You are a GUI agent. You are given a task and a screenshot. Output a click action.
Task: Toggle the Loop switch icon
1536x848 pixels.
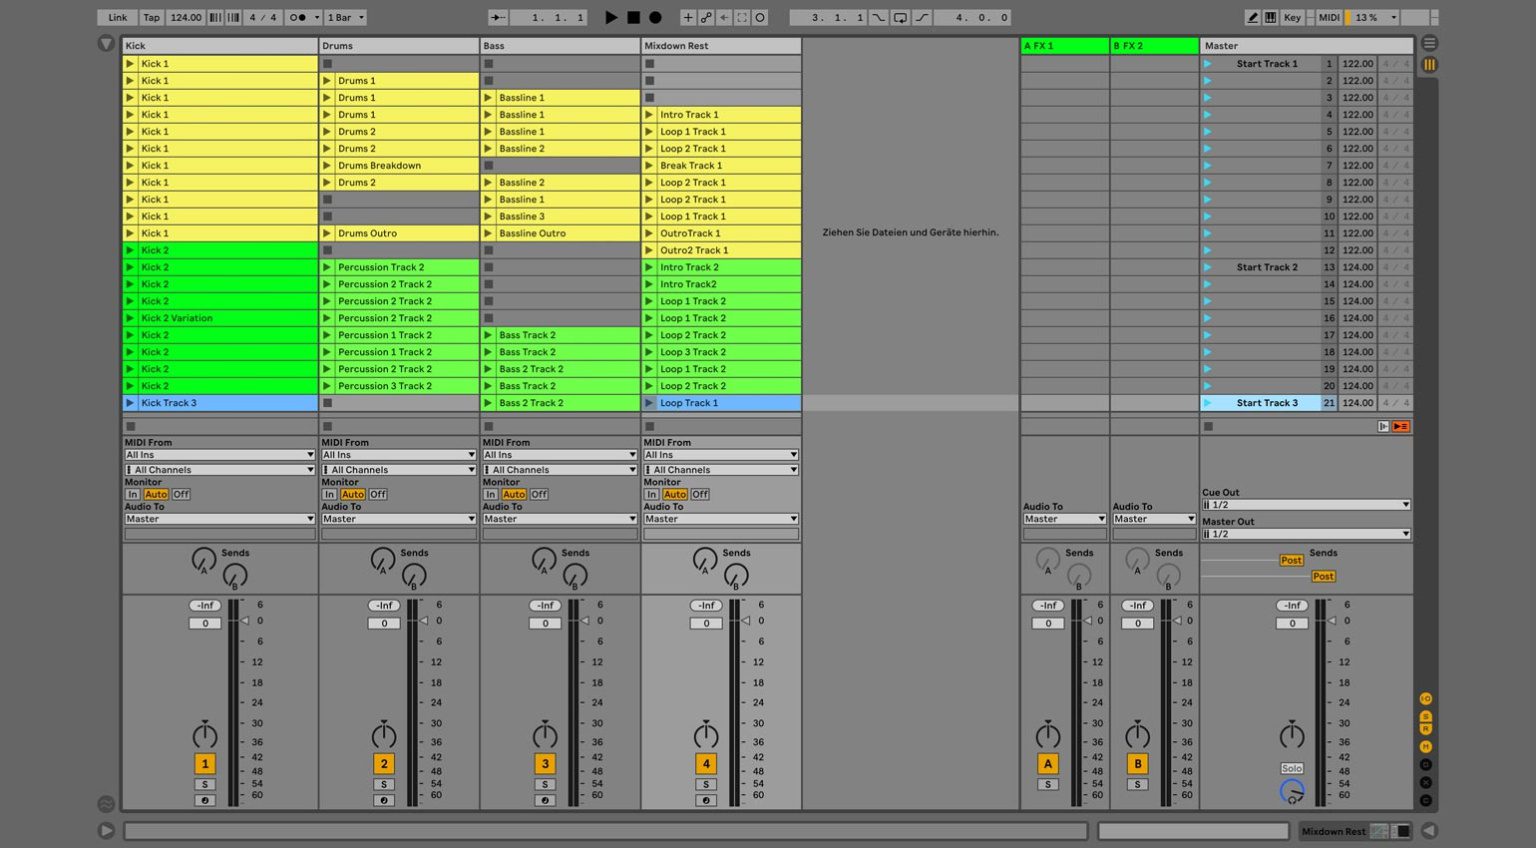pos(900,17)
